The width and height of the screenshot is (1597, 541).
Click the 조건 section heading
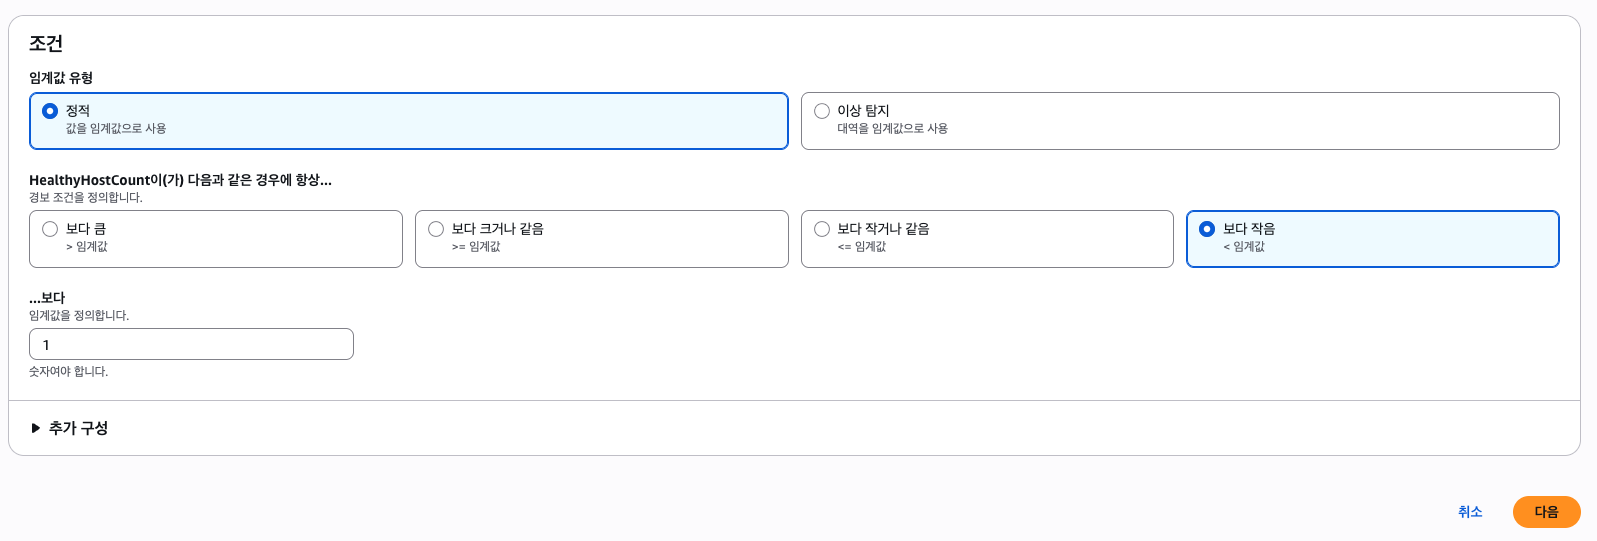(x=46, y=43)
